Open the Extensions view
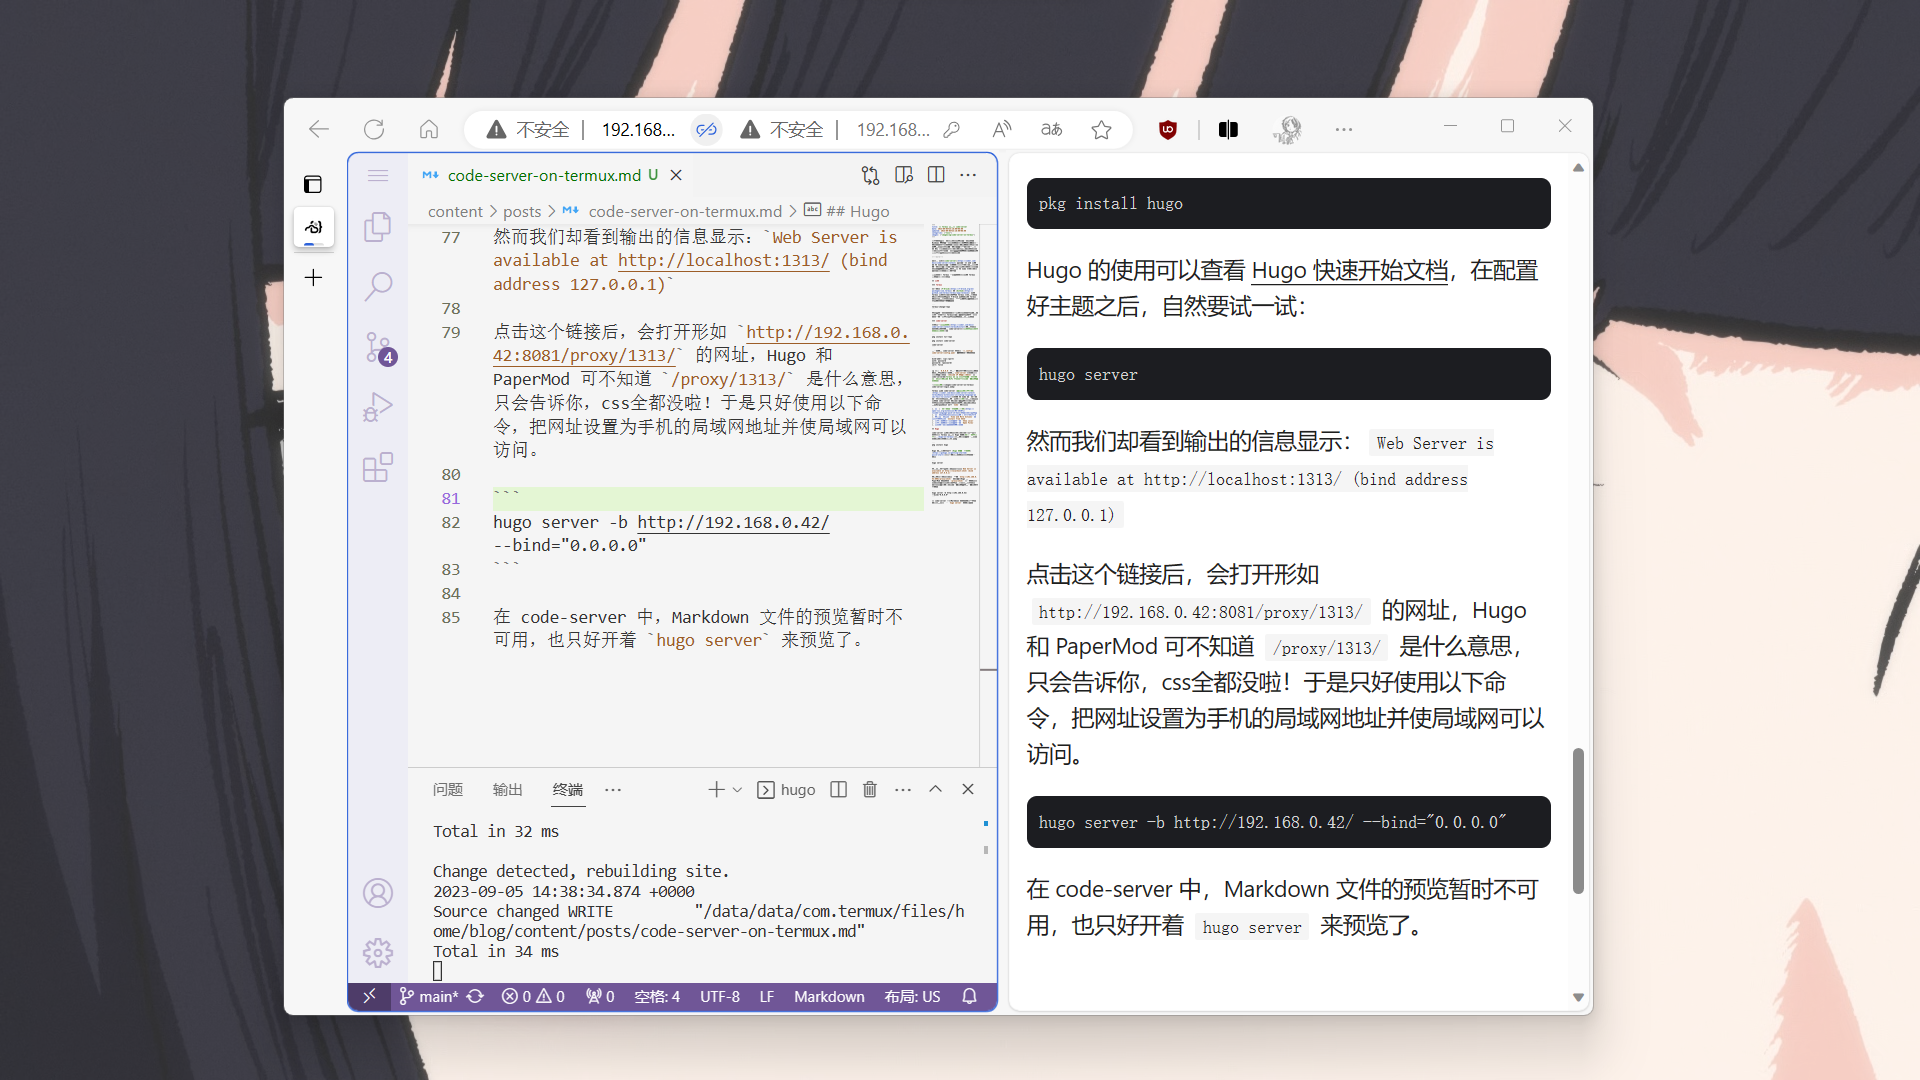 pos(378,467)
